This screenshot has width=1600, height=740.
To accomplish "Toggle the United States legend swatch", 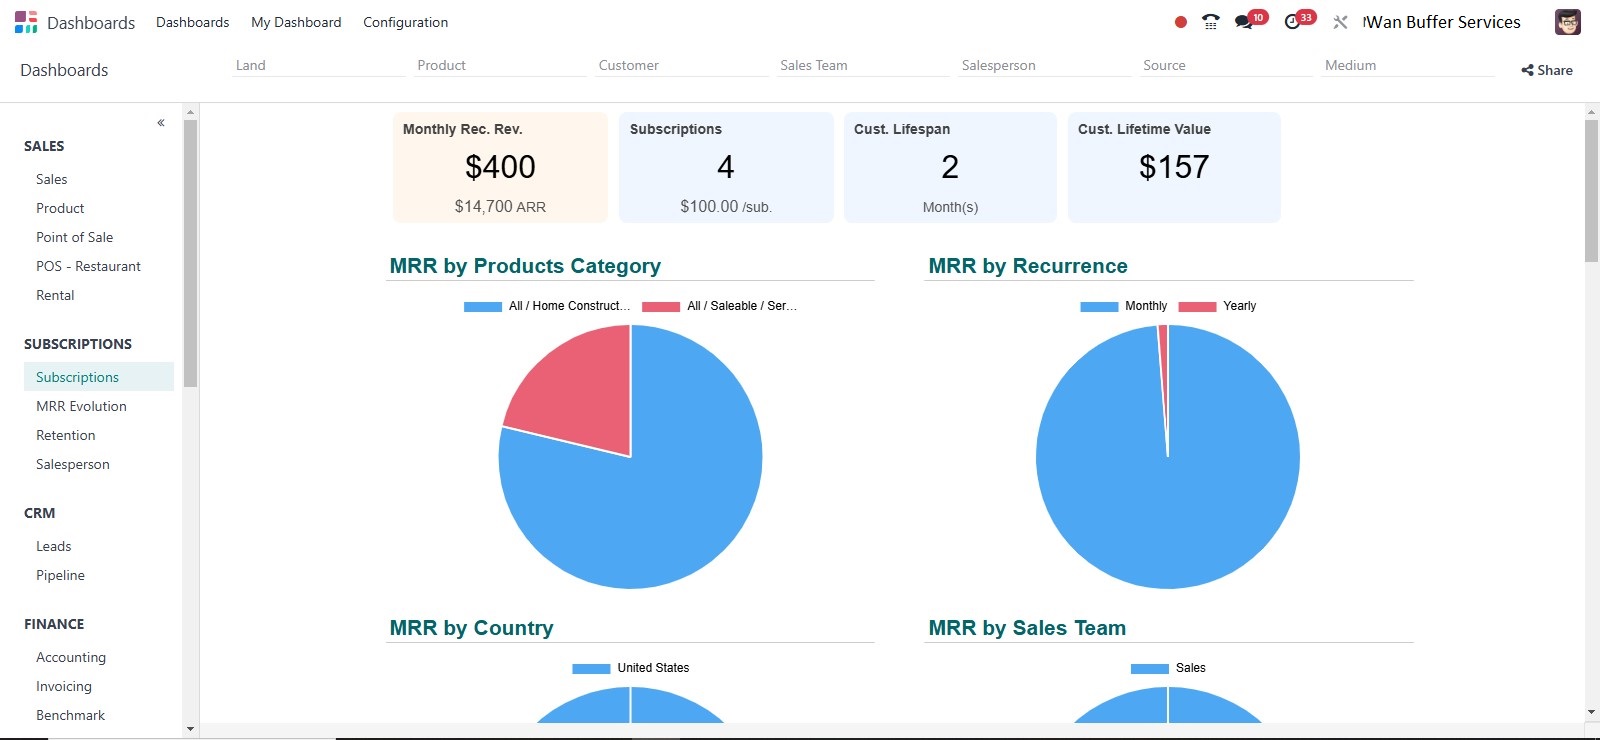I will (x=591, y=669).
